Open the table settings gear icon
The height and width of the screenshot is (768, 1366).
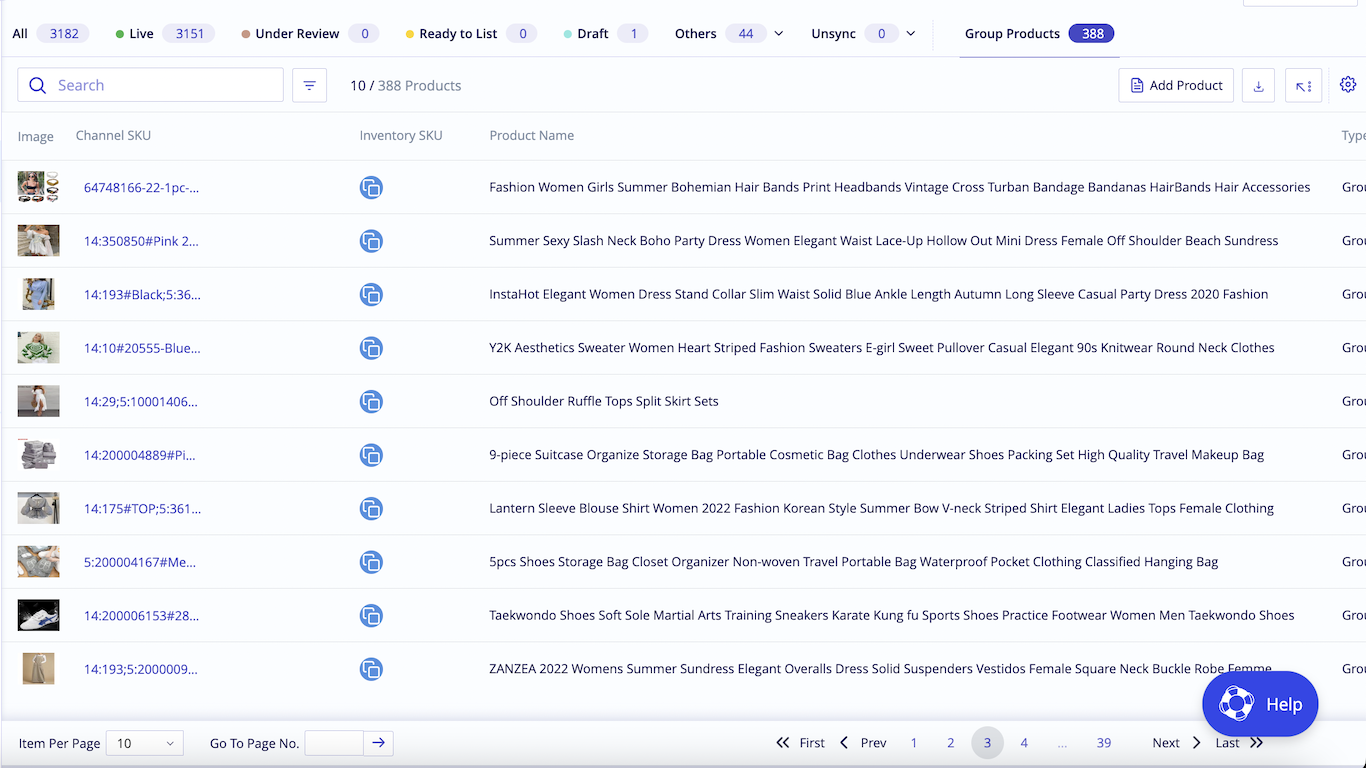(1348, 85)
